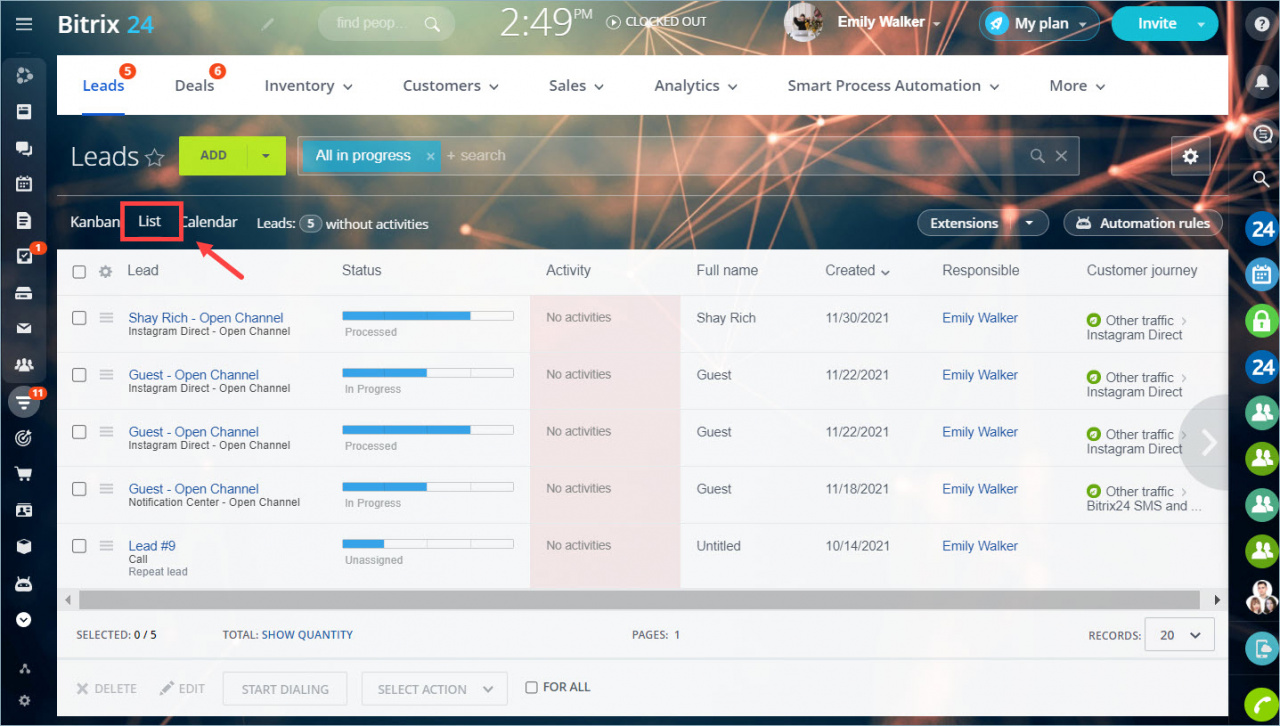Switch to Calendar view
Screen dimensions: 1280x726
coord(209,222)
